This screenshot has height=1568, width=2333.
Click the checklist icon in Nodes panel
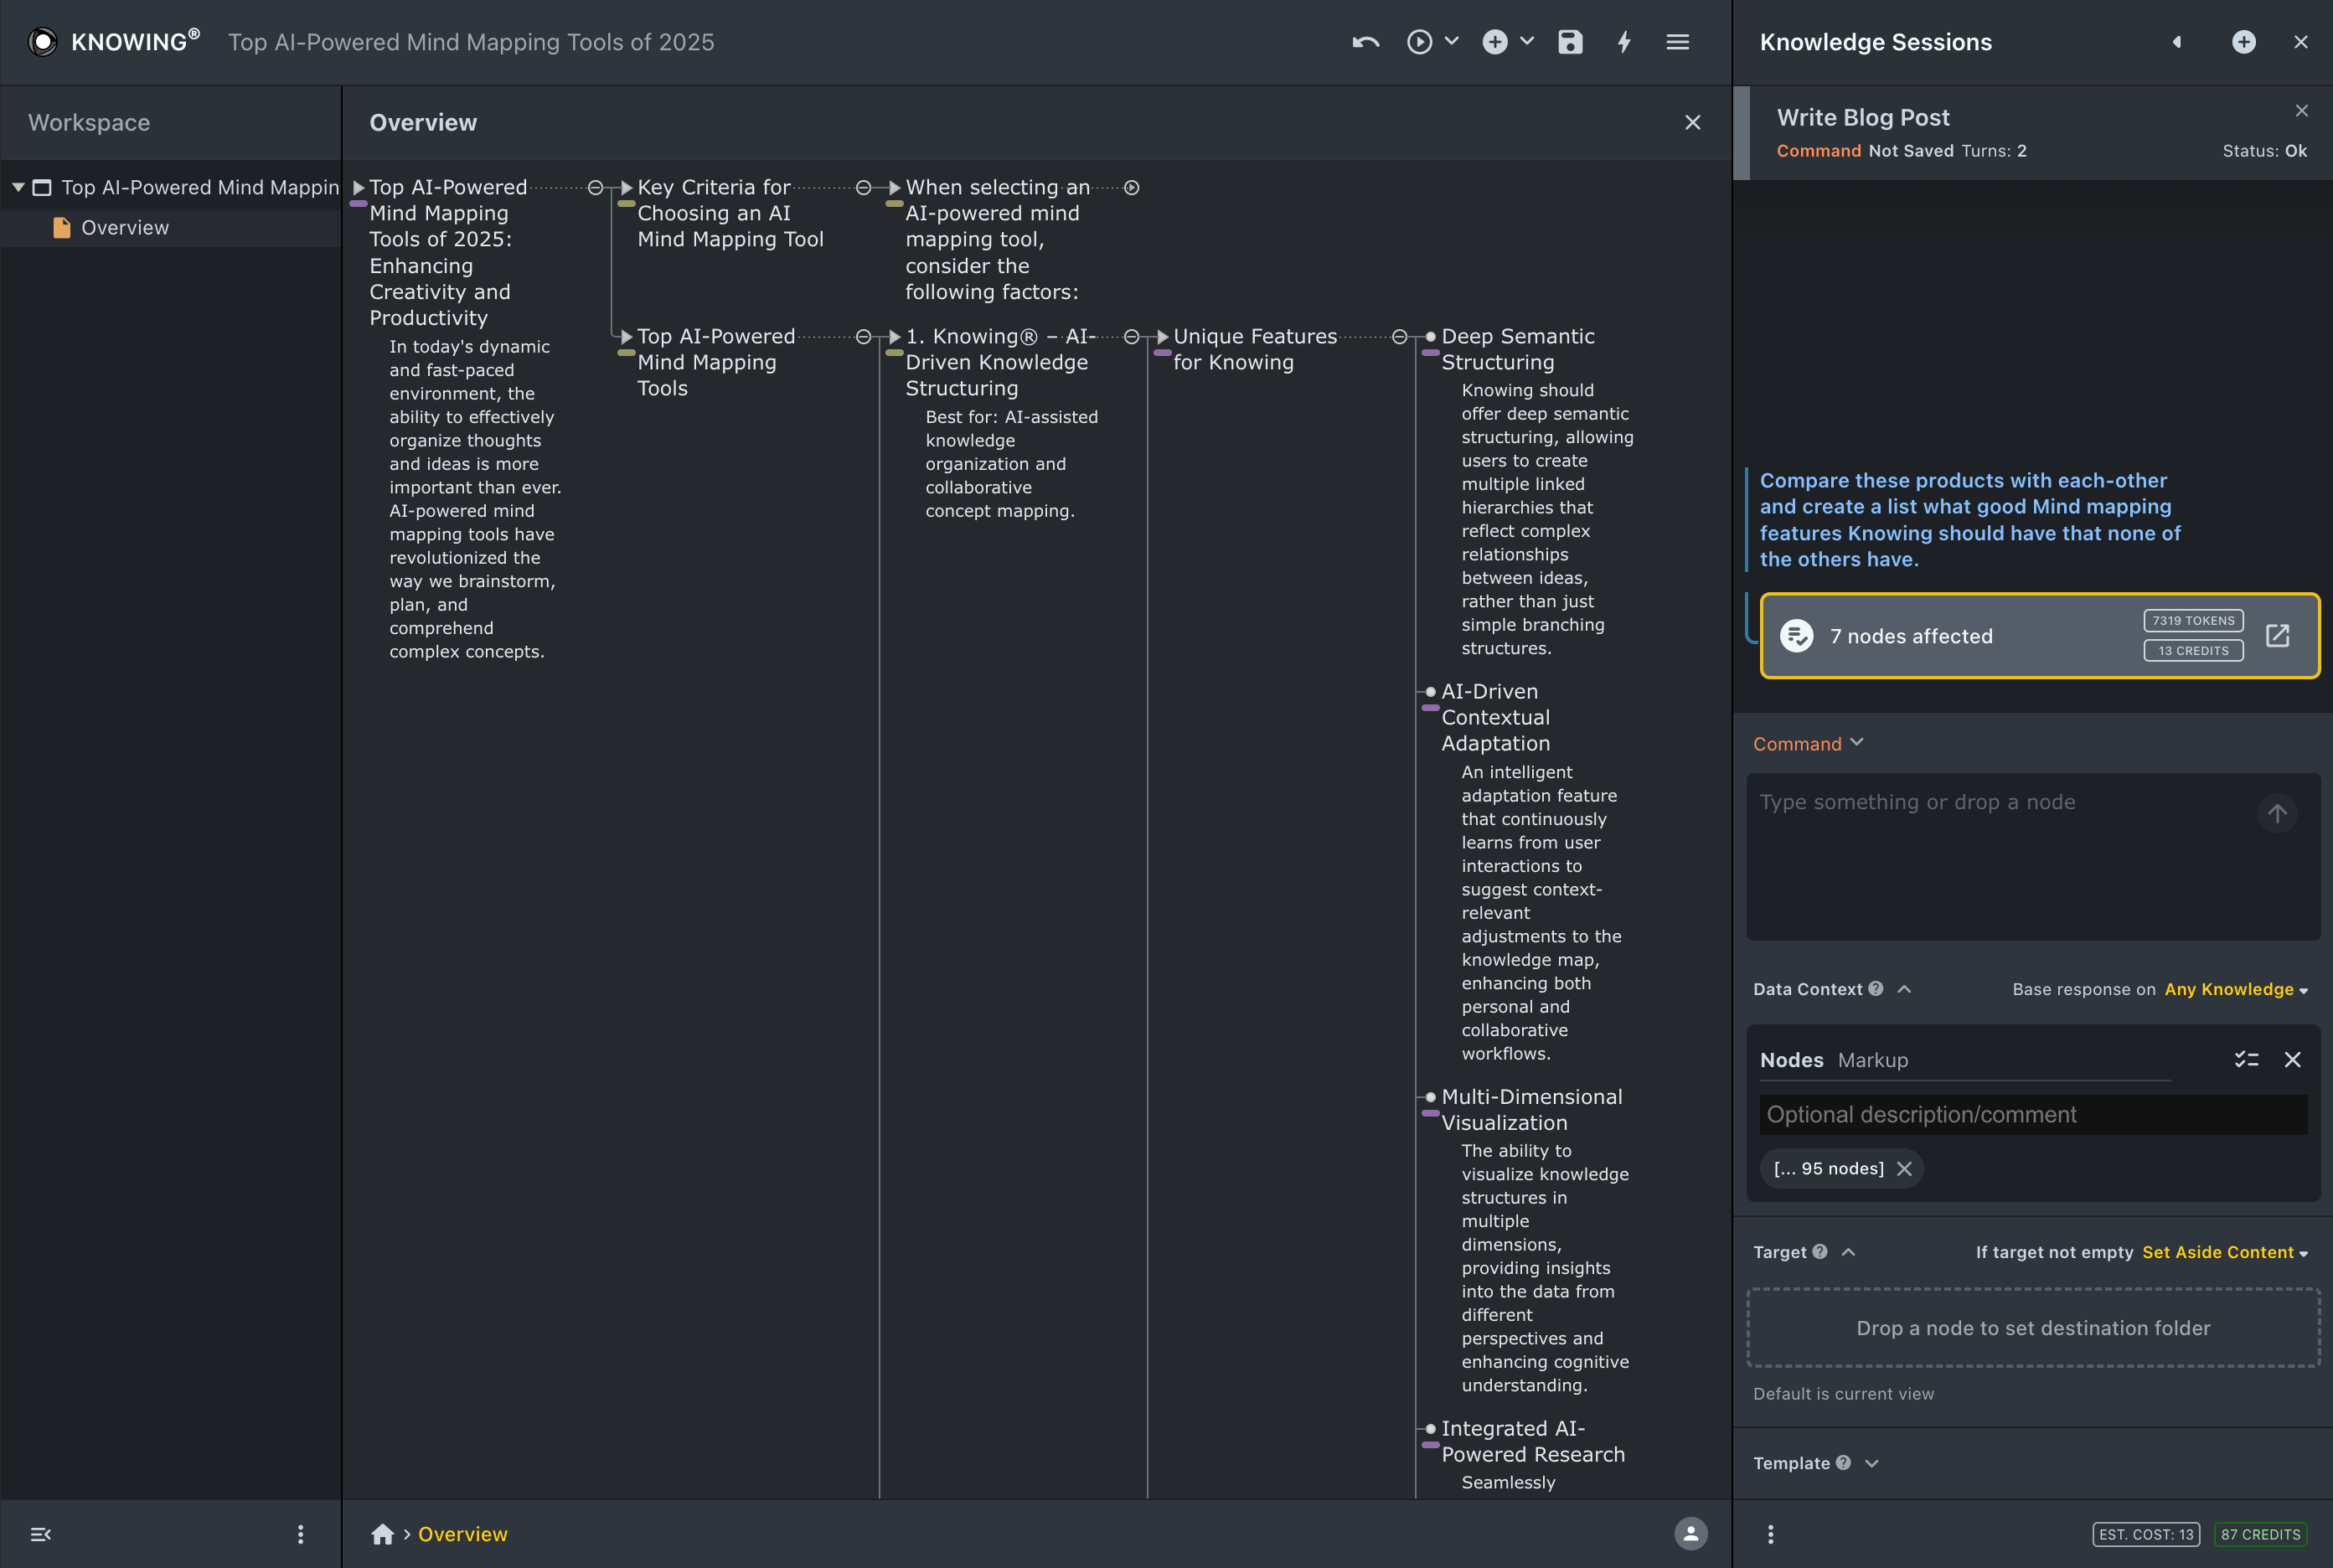point(2246,1060)
